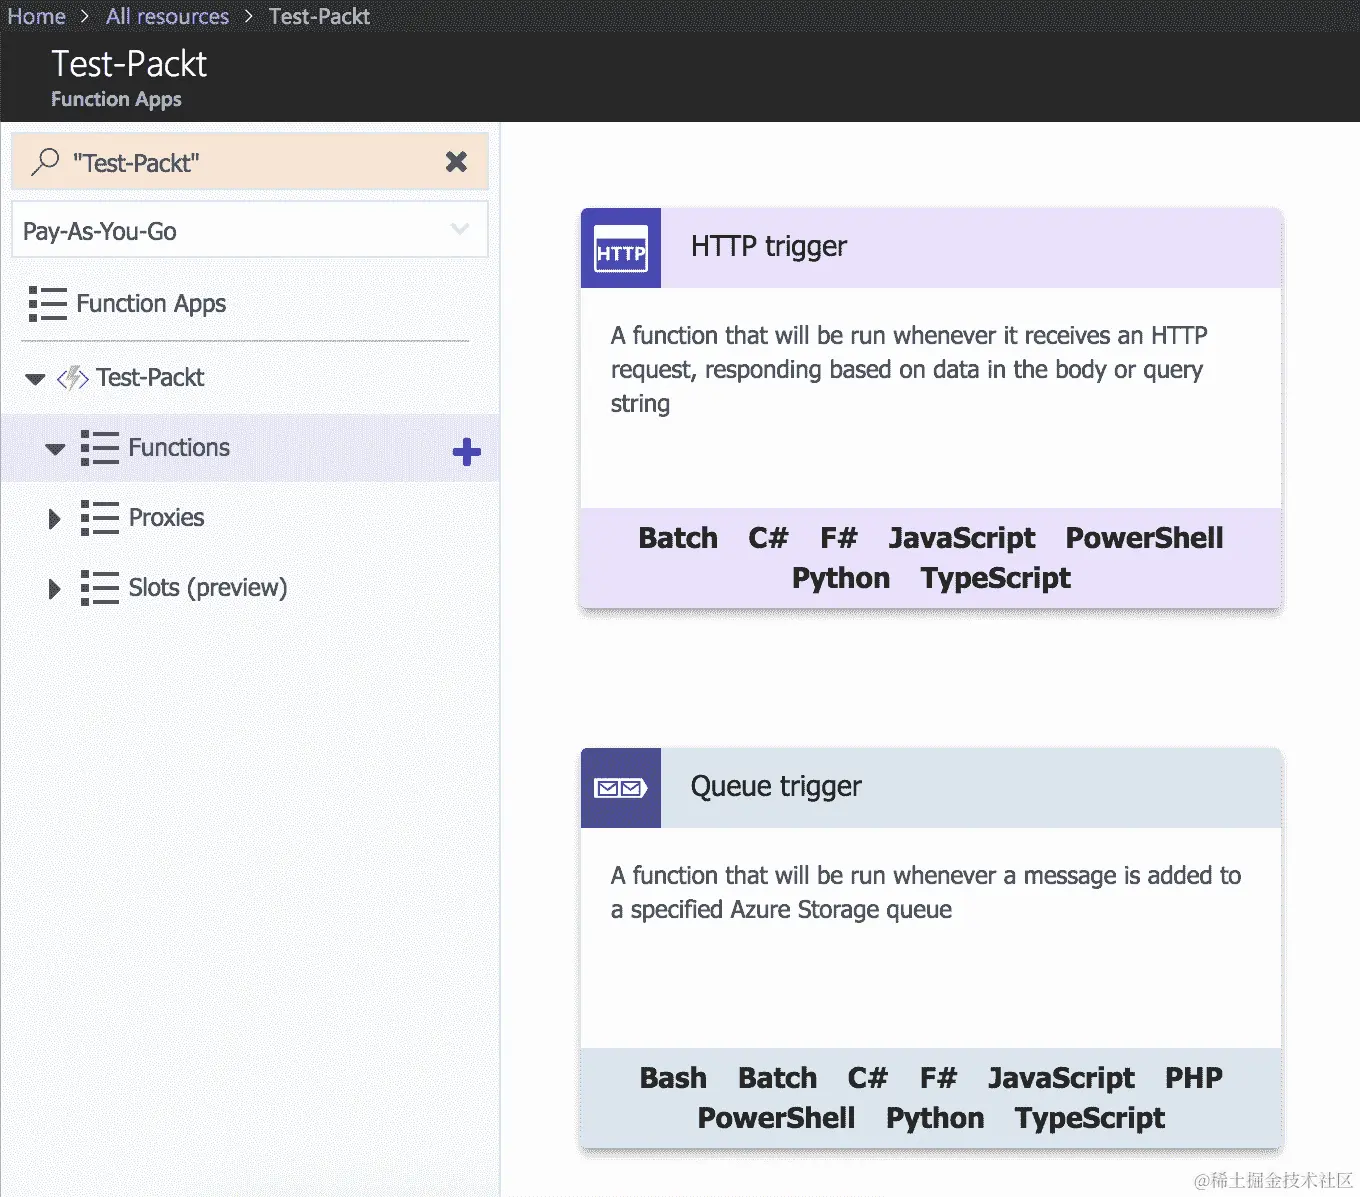This screenshot has height=1197, width=1360.
Task: Click the Function Apps list icon
Action: (47, 303)
